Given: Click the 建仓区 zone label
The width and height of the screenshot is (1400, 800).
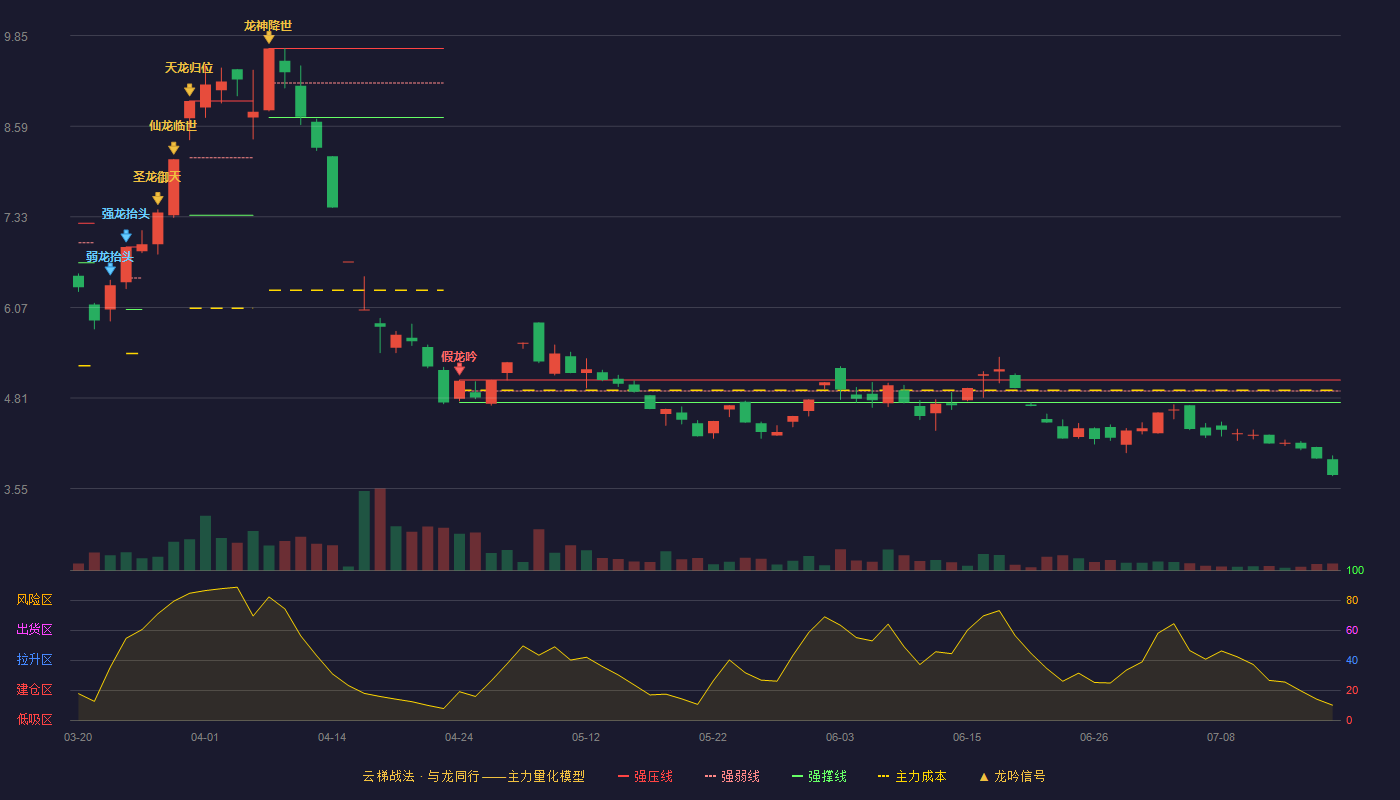Looking at the screenshot, I should tap(34, 690).
